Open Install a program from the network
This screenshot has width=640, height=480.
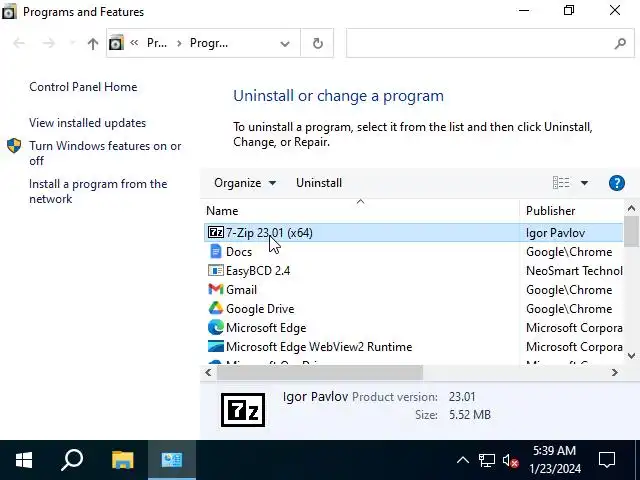point(98,191)
